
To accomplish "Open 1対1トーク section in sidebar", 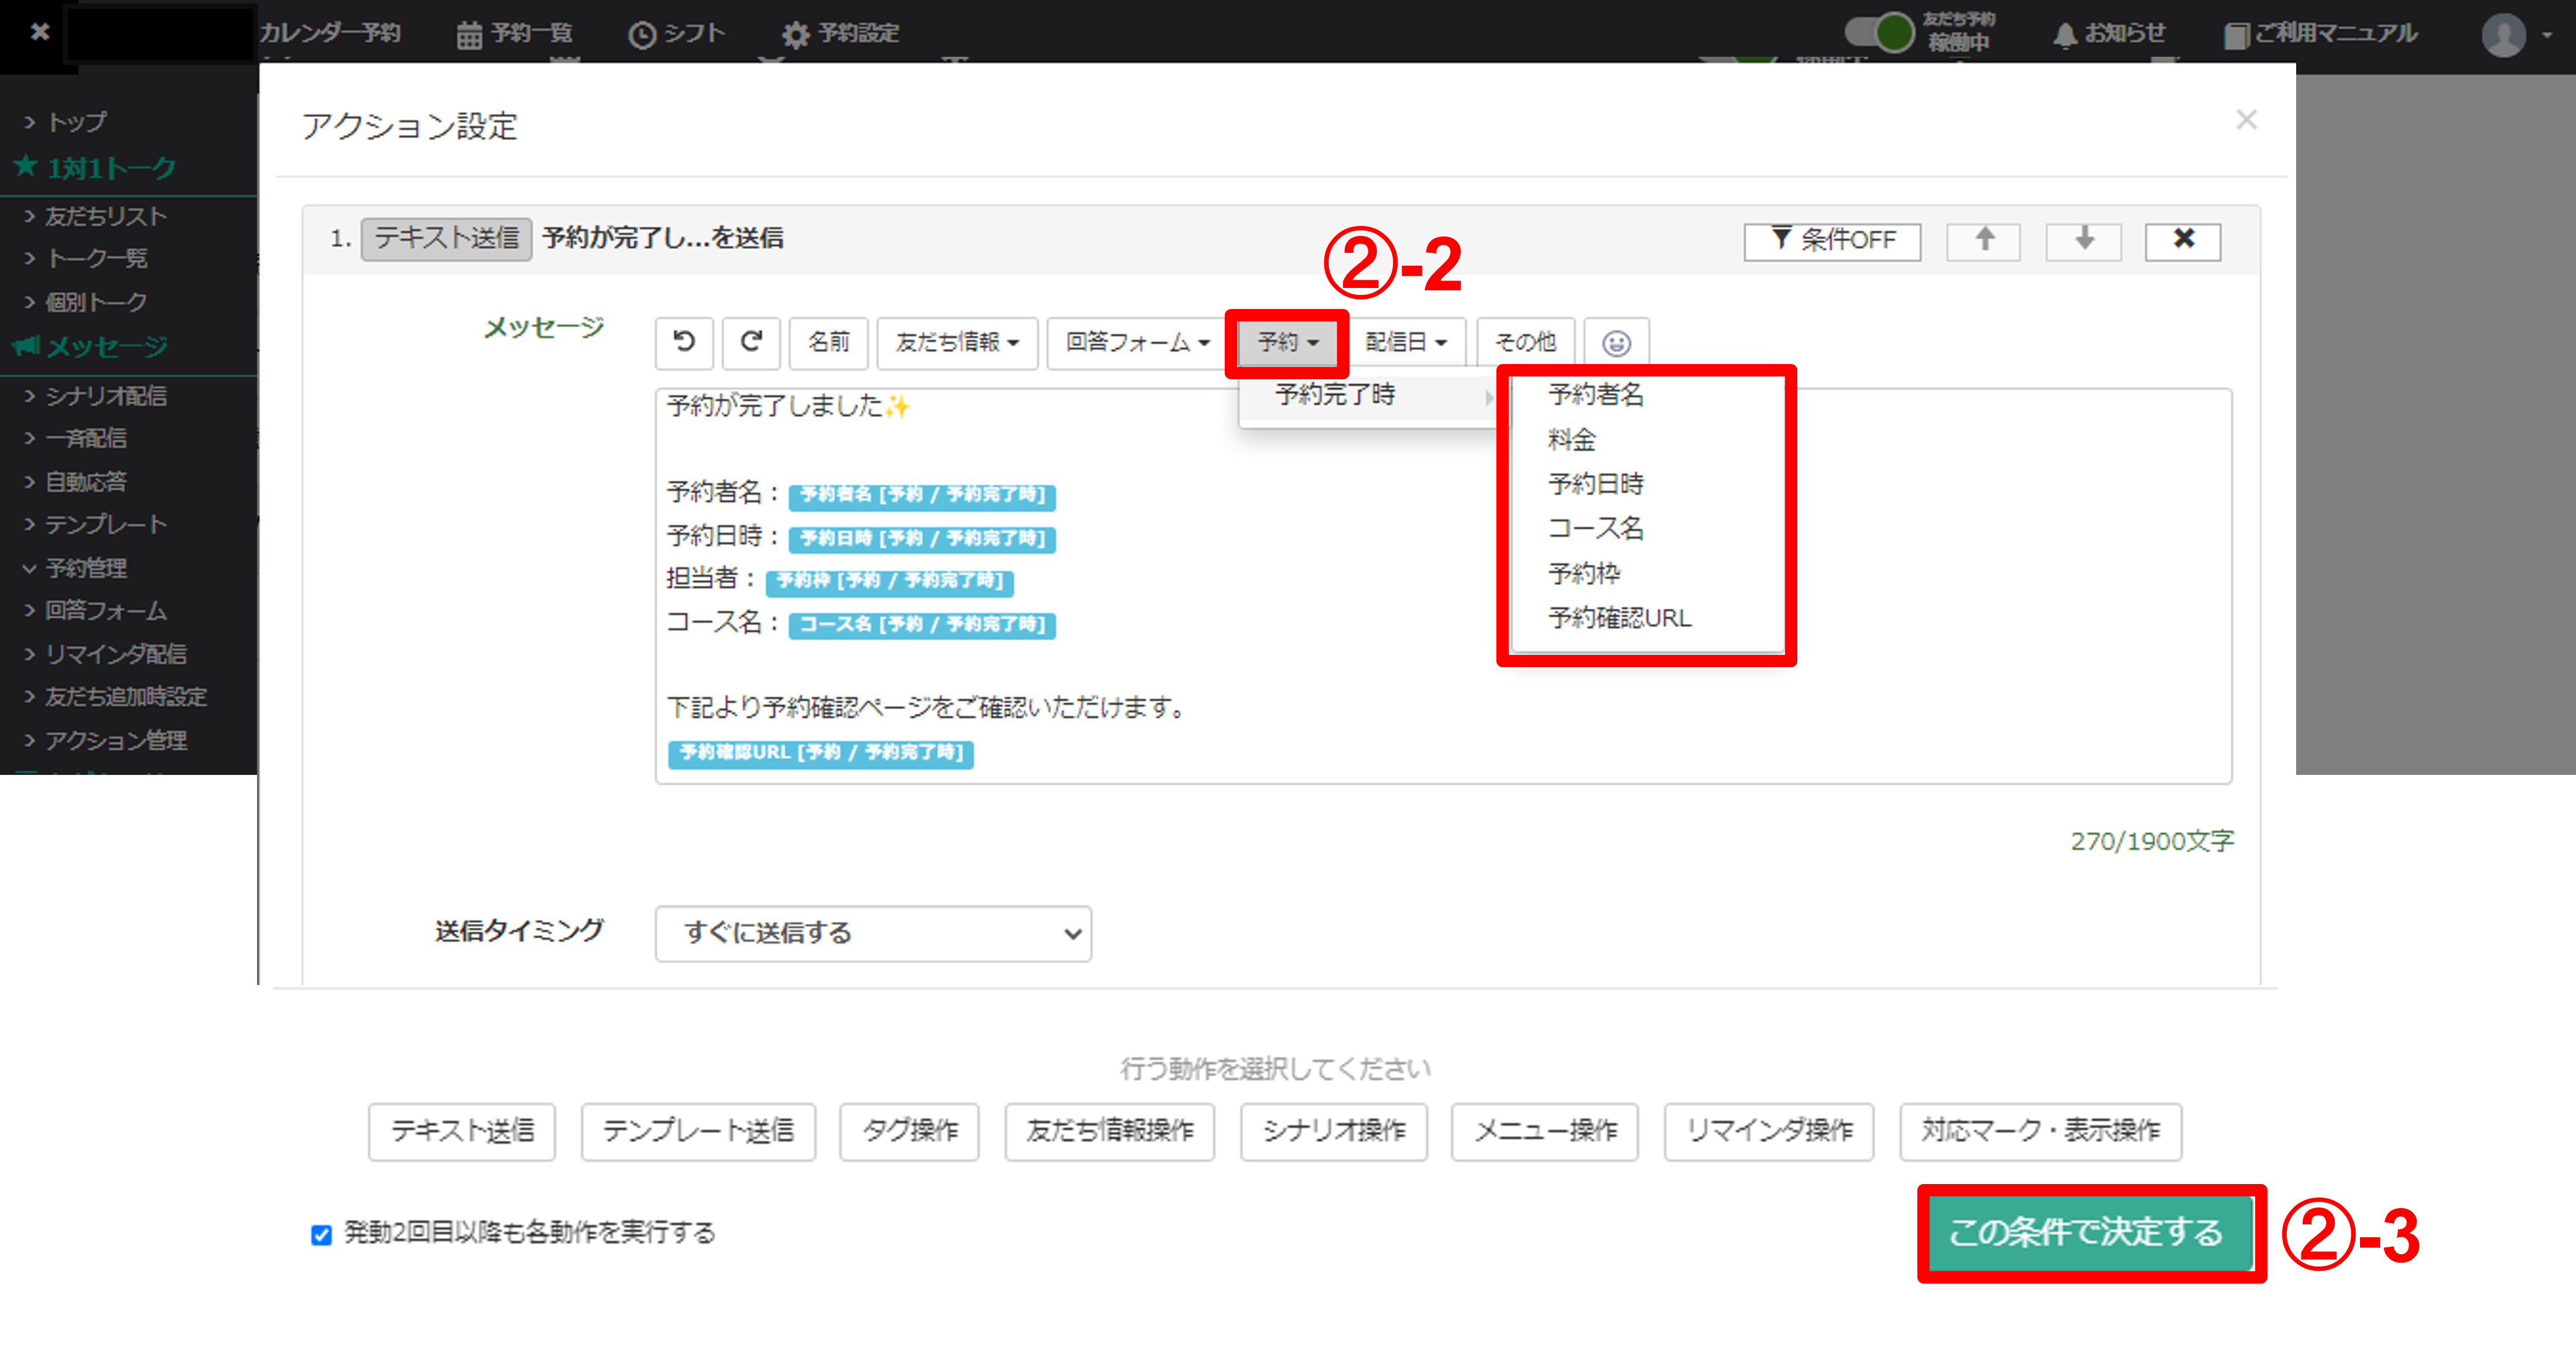I will tap(96, 167).
